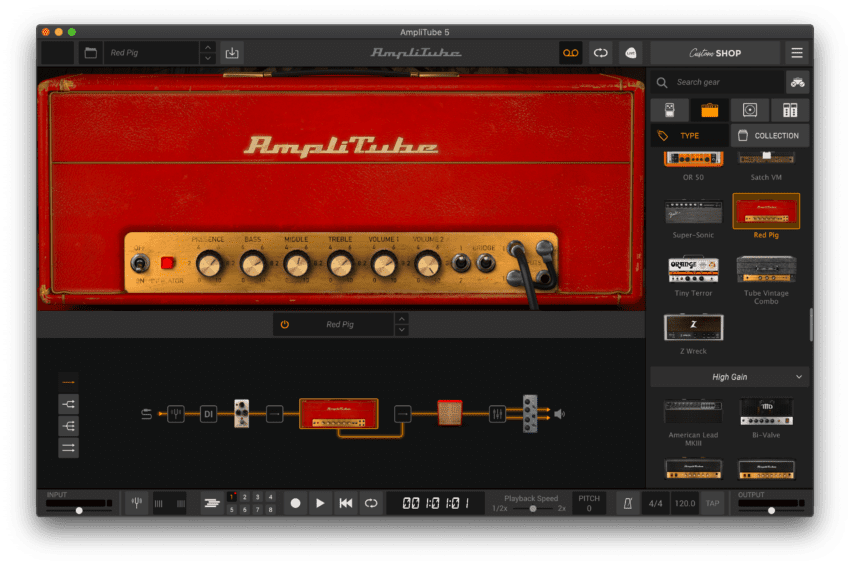Change the 4/4 time signature
Viewport: 850px width, 565px height.
click(655, 503)
